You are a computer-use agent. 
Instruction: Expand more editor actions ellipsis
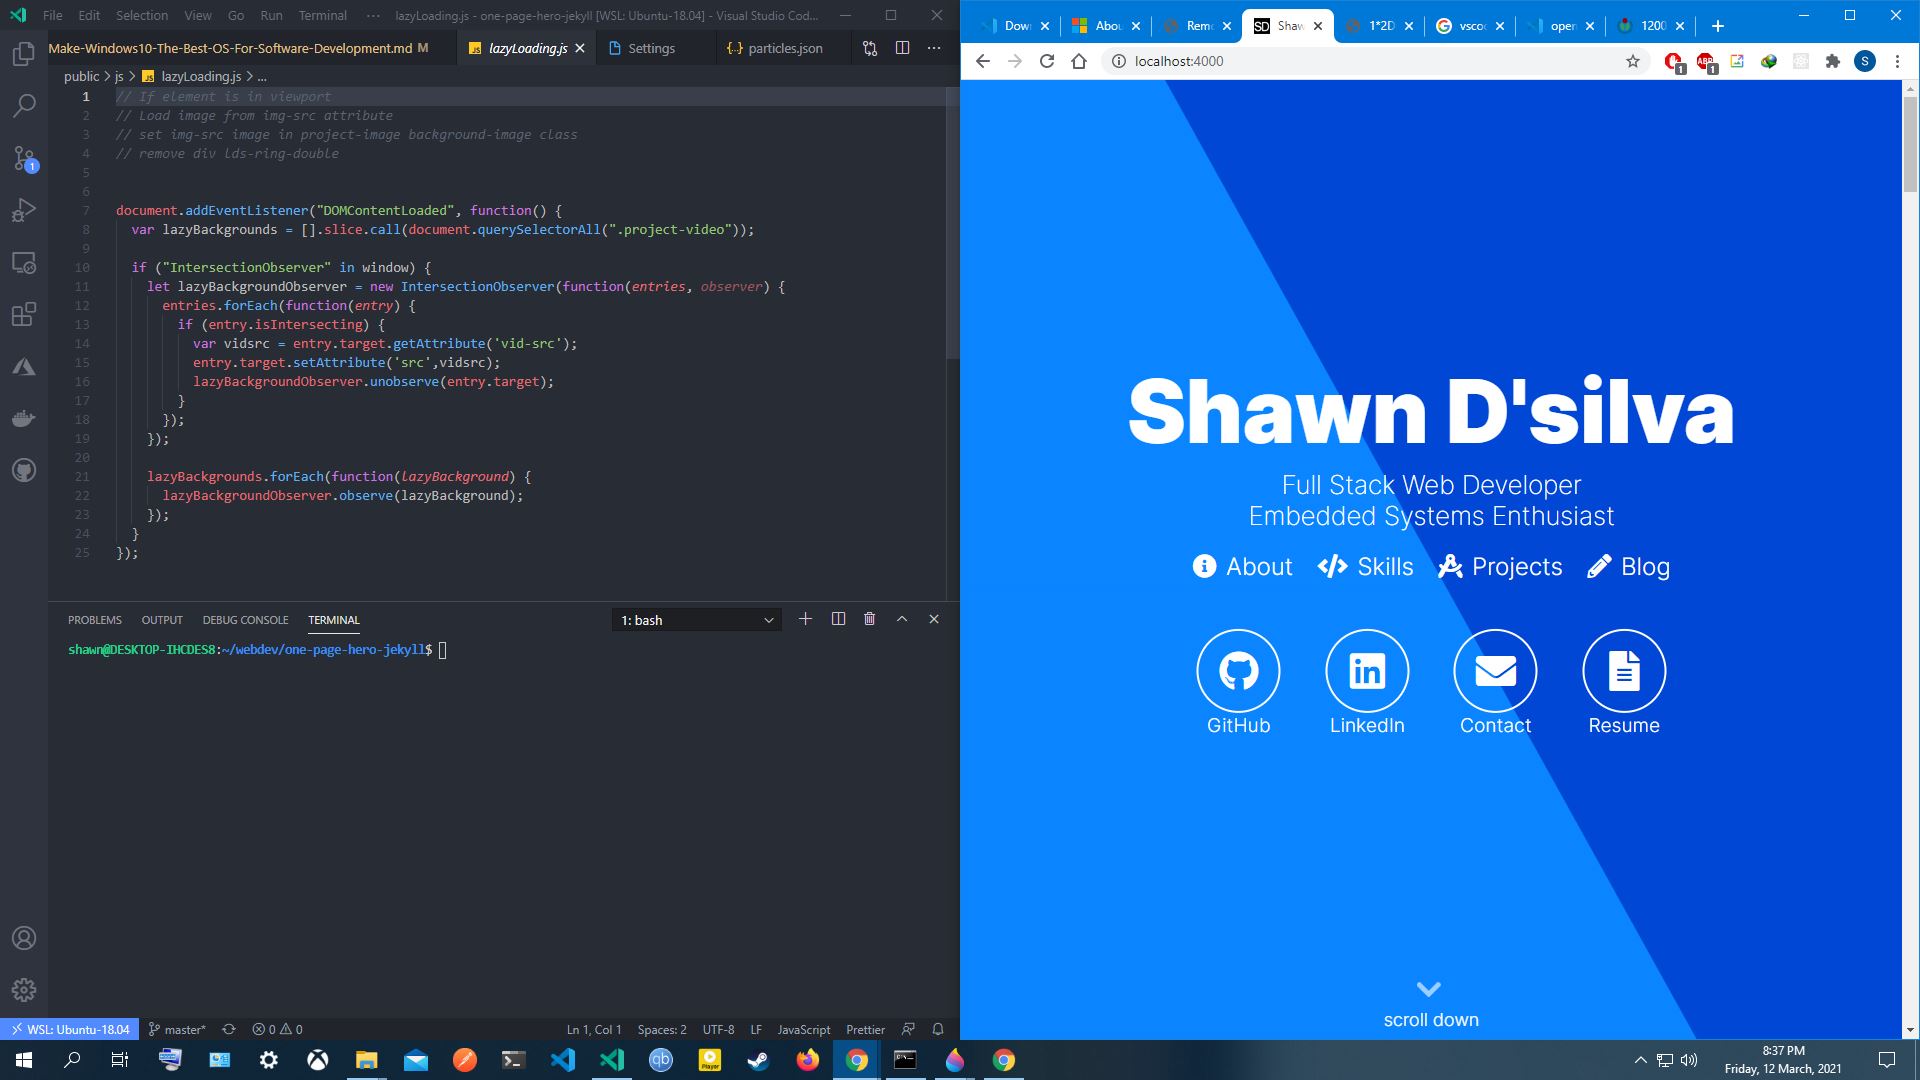pyautogui.click(x=934, y=48)
